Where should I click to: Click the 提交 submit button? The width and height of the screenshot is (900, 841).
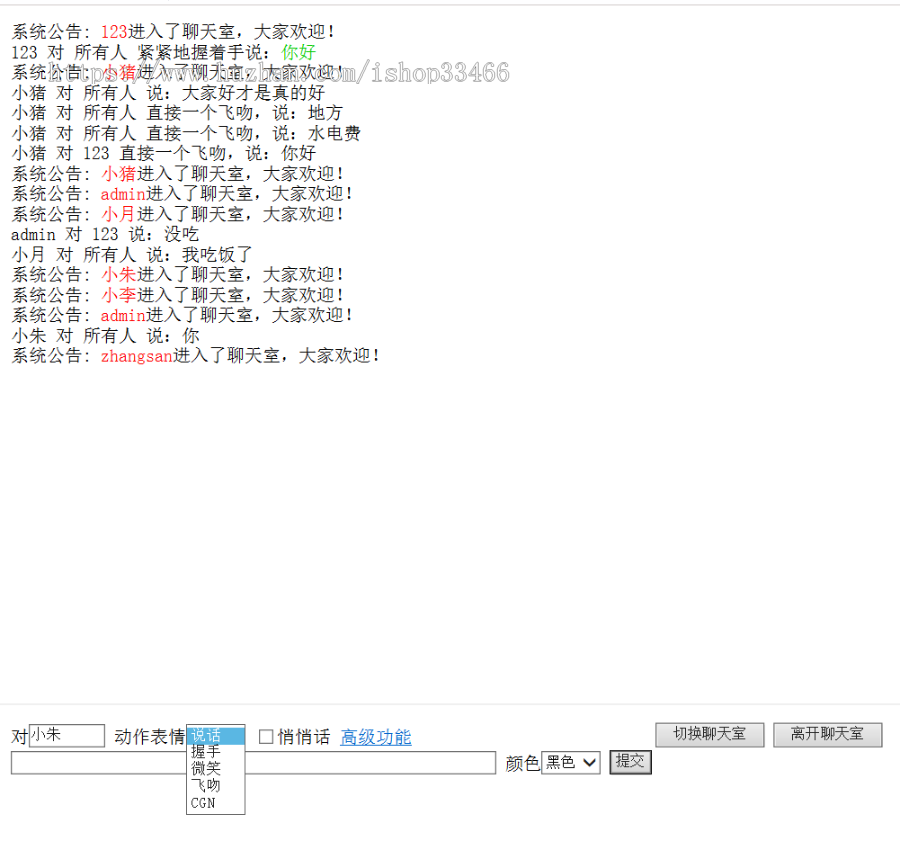pos(630,762)
